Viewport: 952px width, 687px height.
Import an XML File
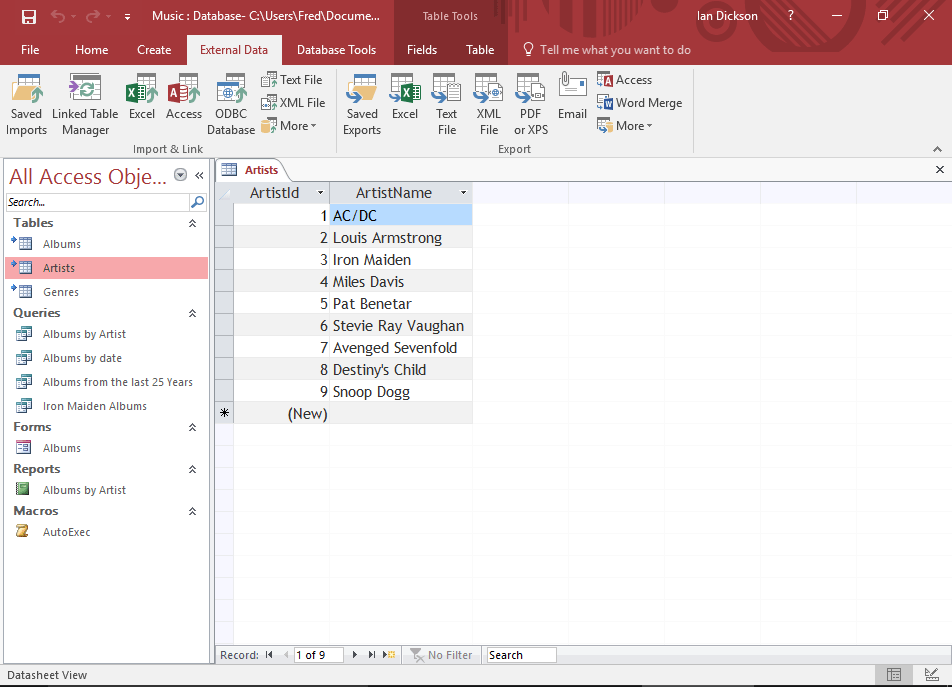pos(293,102)
